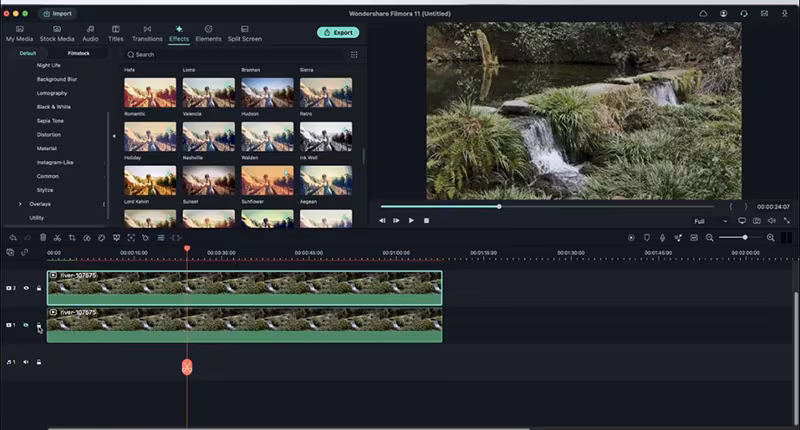Open the Titles tab
The image size is (800, 430).
pos(116,34)
